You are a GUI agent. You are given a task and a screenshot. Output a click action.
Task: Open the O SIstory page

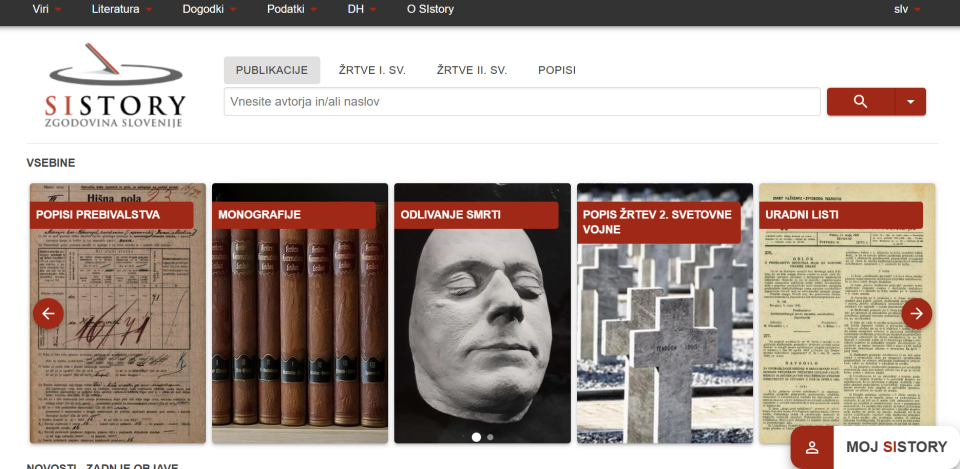click(x=430, y=9)
